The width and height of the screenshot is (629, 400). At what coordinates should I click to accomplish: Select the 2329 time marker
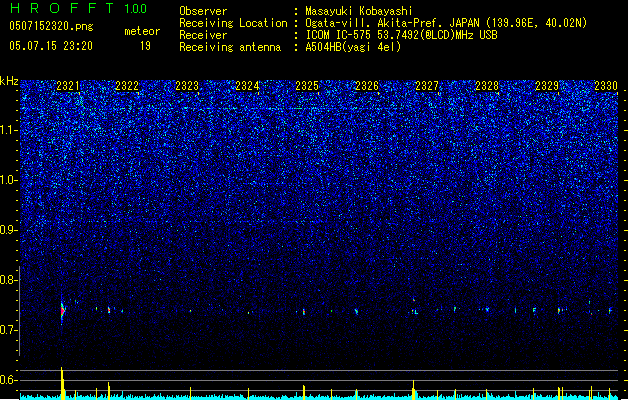tap(547, 86)
